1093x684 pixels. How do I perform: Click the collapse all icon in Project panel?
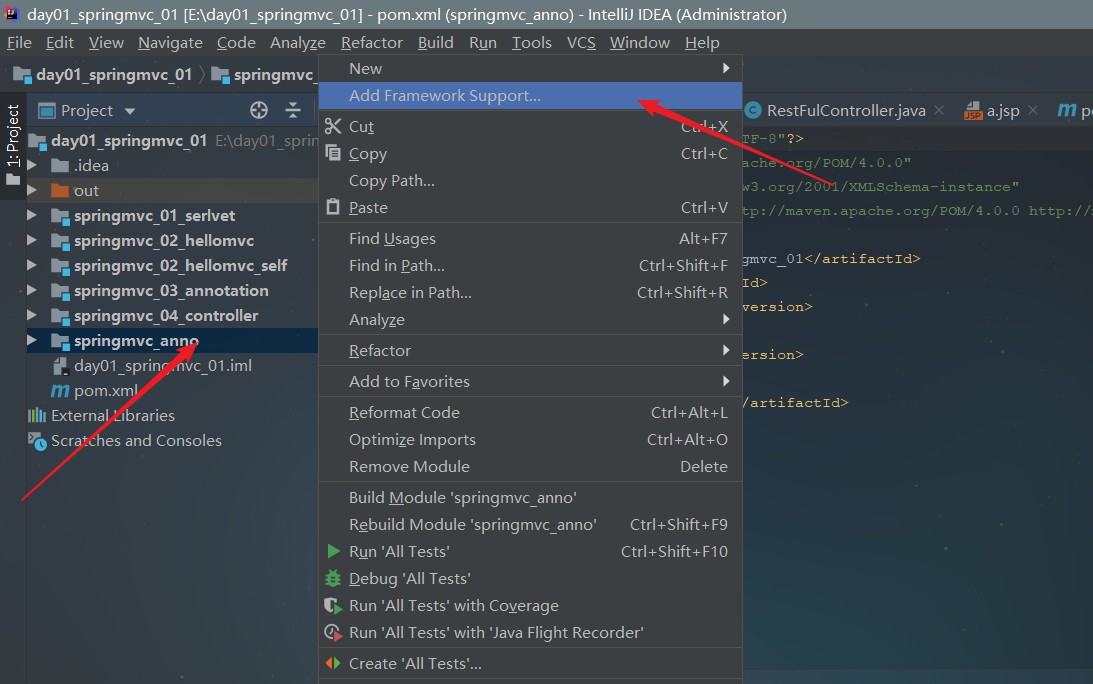coord(293,110)
